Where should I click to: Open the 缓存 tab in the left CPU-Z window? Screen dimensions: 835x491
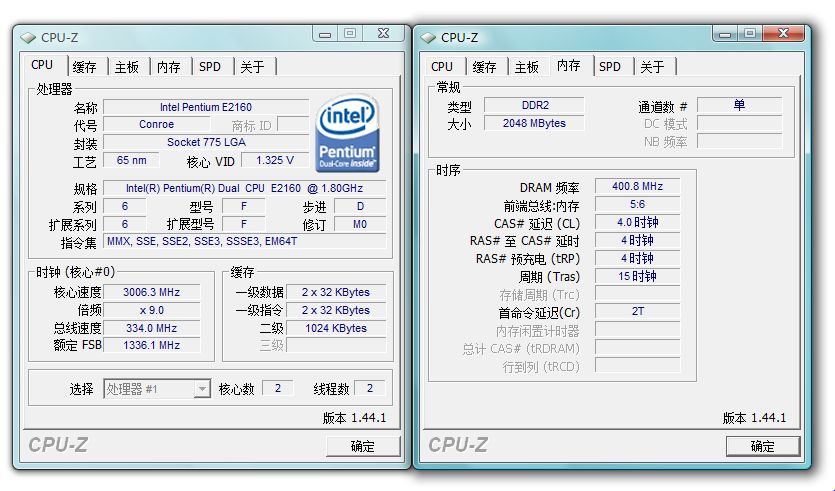[x=84, y=67]
